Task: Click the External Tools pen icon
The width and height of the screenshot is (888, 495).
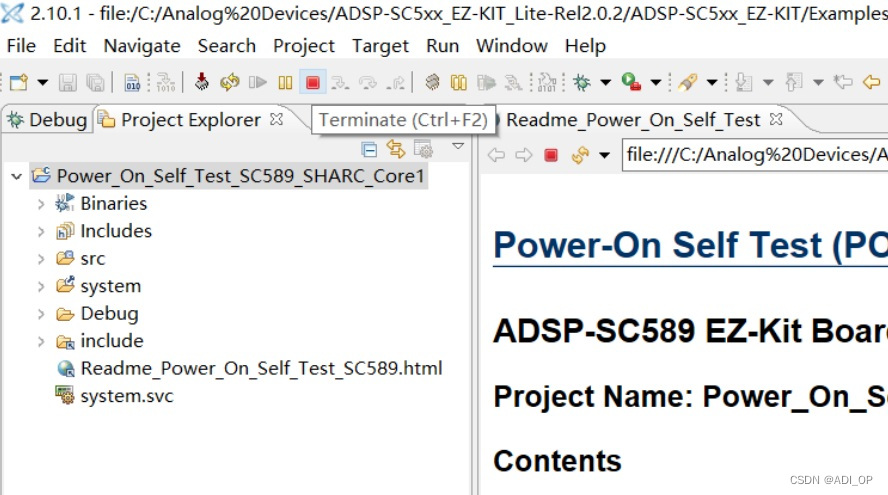Action: pyautogui.click(x=687, y=83)
